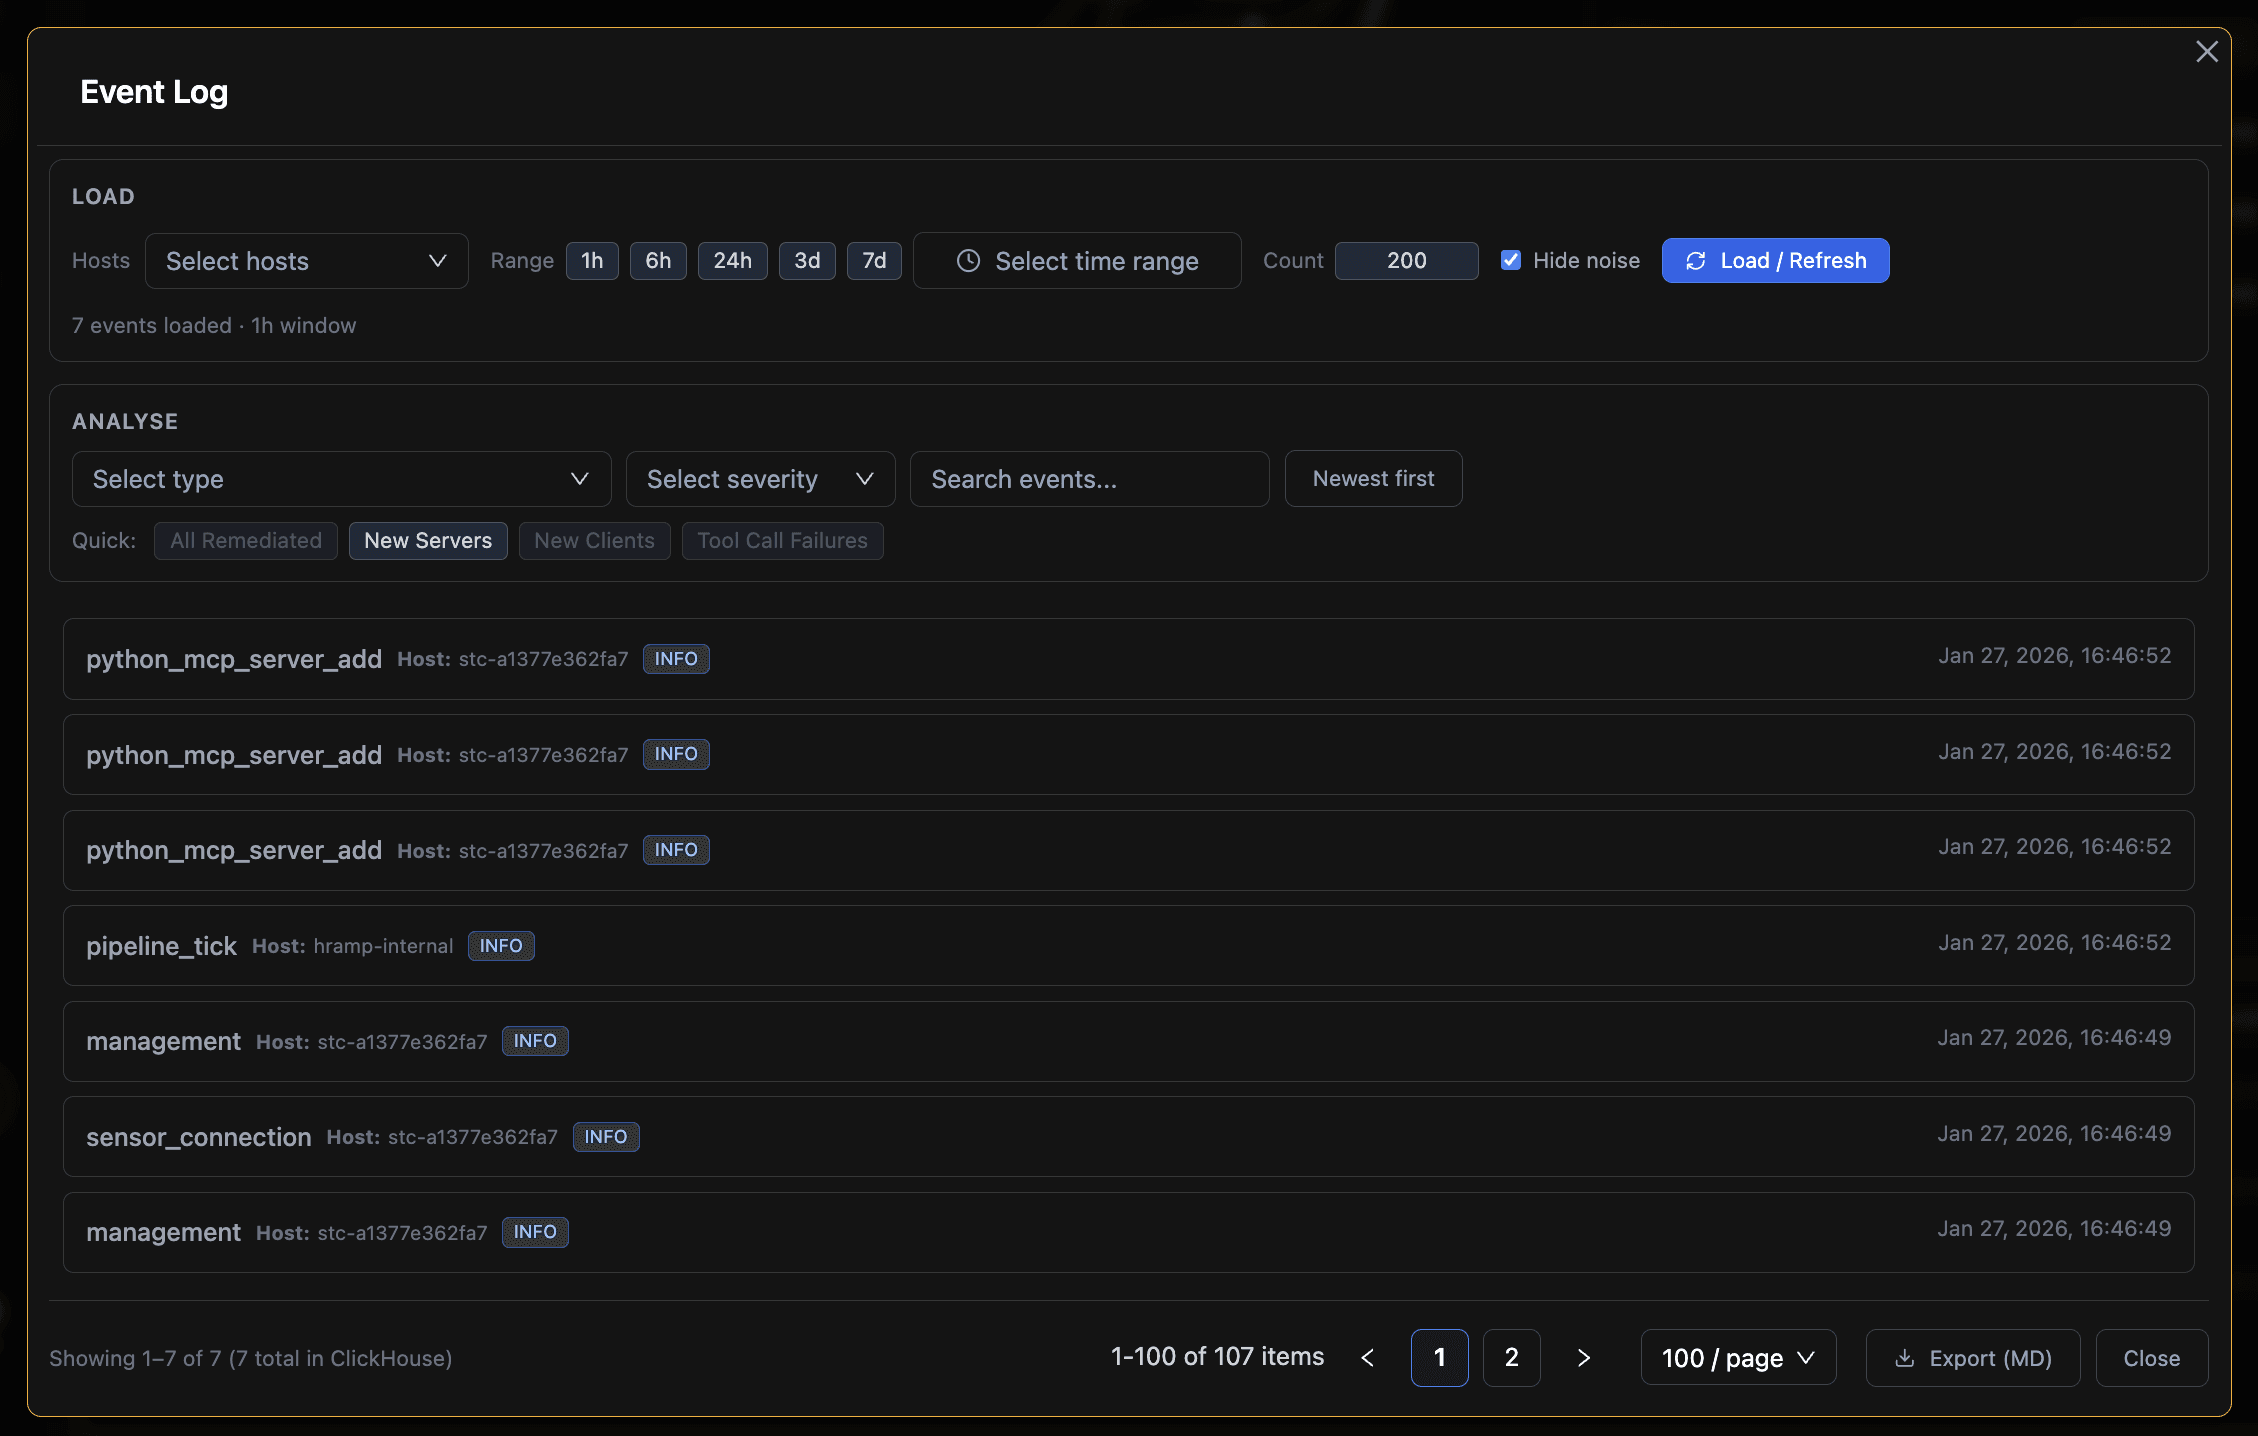Uncheck the Hide noise checkbox

point(1511,261)
